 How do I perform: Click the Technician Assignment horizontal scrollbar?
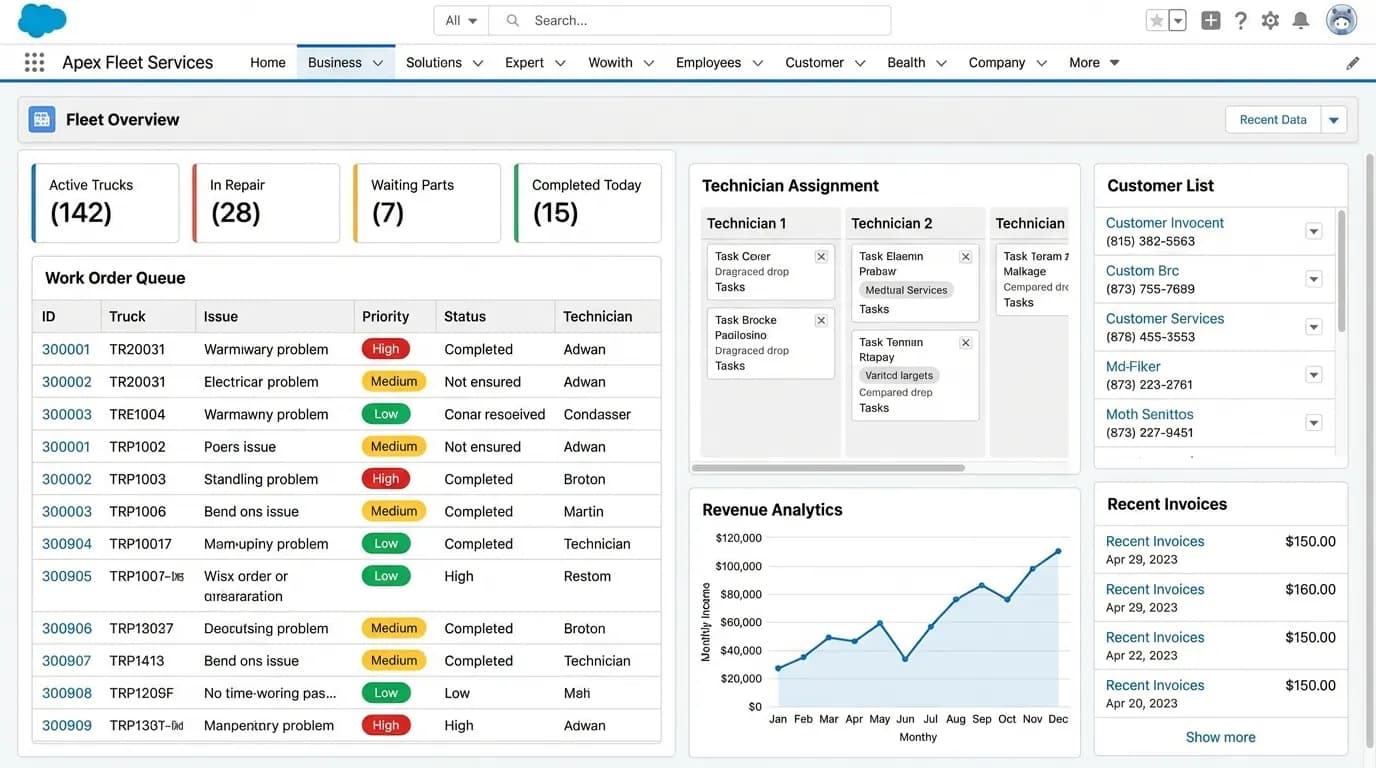coord(828,468)
